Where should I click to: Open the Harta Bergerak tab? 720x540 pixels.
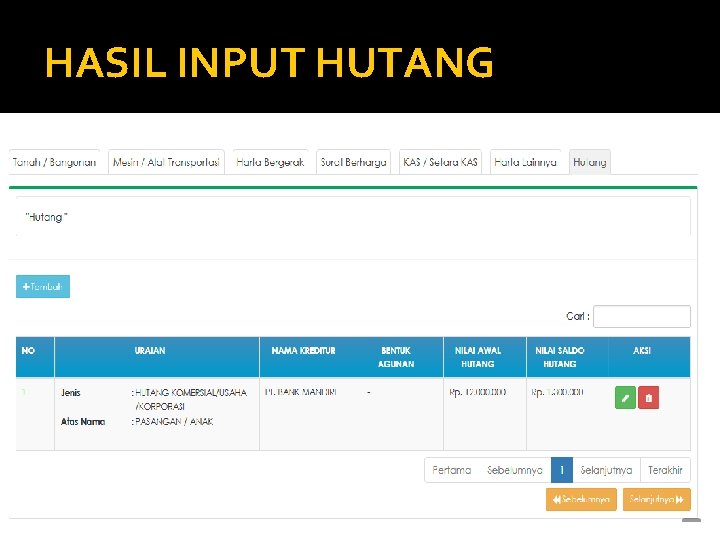click(x=270, y=162)
